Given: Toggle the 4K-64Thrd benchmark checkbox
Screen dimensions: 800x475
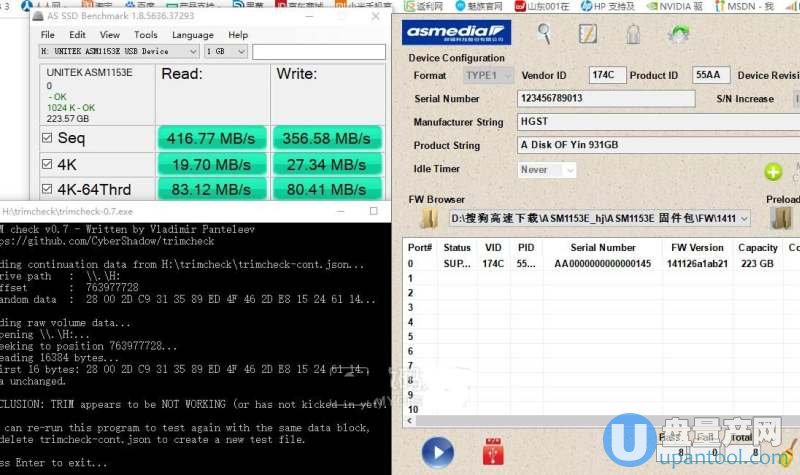Looking at the screenshot, I should coord(47,189).
